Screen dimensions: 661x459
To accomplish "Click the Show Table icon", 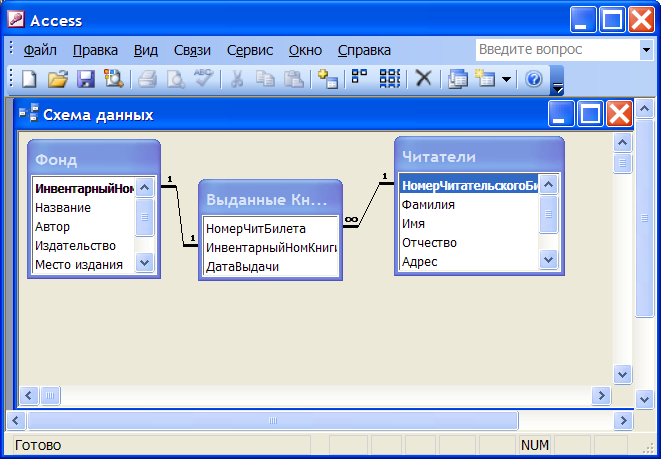I will 328,79.
